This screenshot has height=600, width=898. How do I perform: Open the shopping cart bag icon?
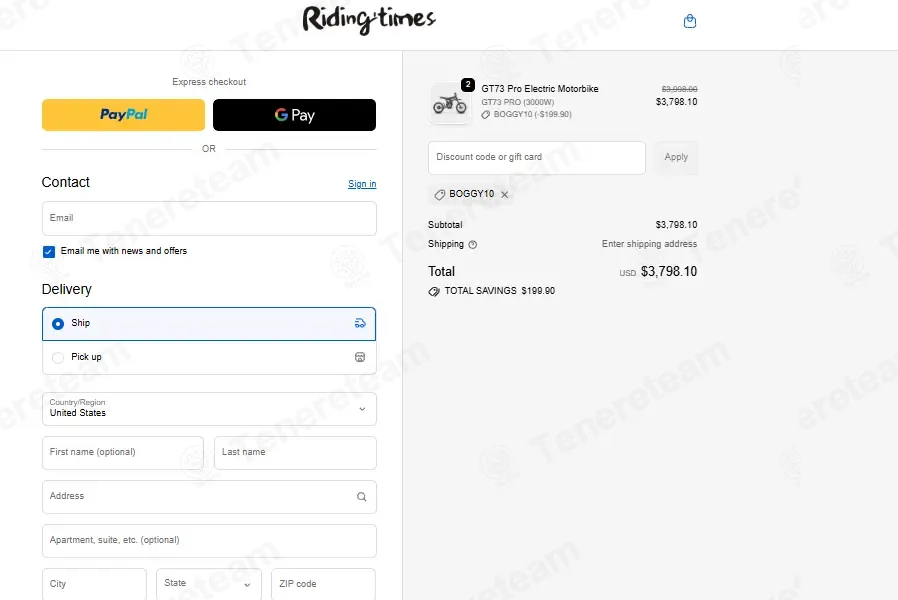690,21
